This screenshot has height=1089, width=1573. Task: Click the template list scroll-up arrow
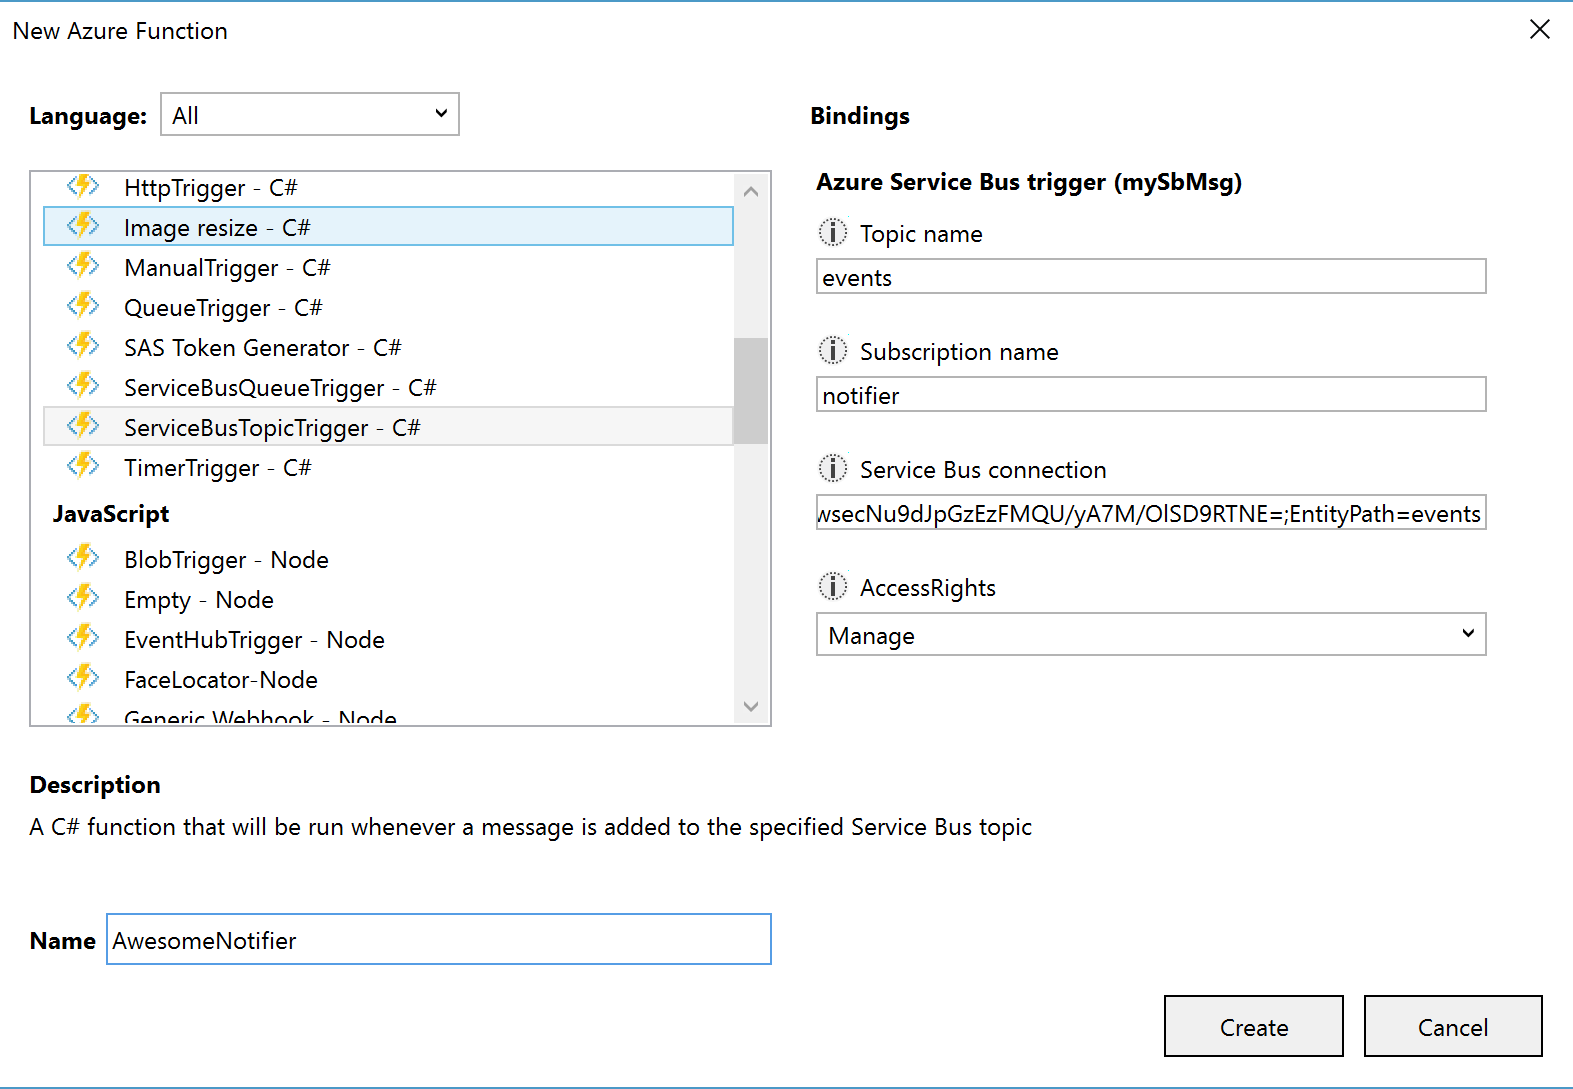(751, 190)
